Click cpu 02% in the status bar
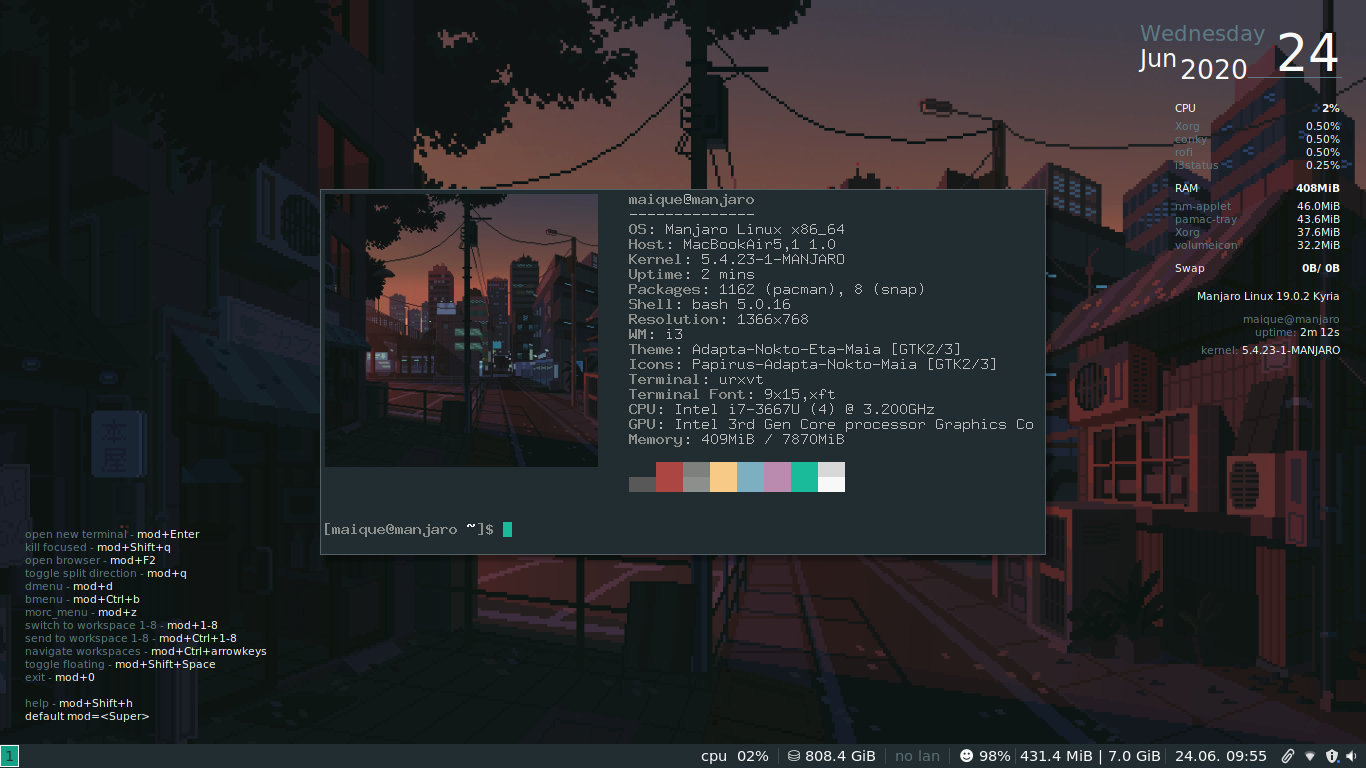This screenshot has width=1366, height=768. [735, 756]
